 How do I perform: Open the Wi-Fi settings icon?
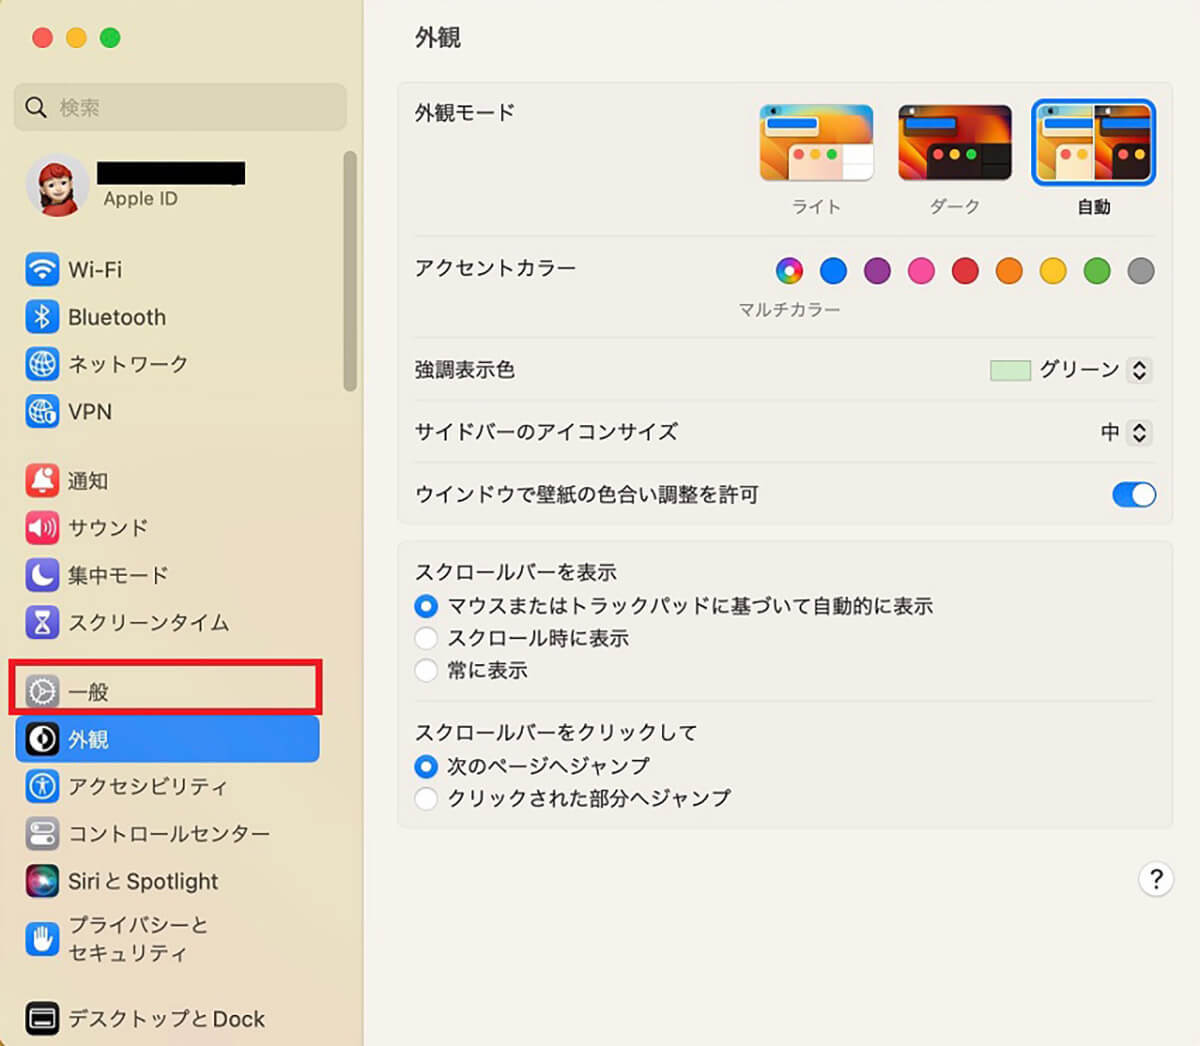(42, 269)
